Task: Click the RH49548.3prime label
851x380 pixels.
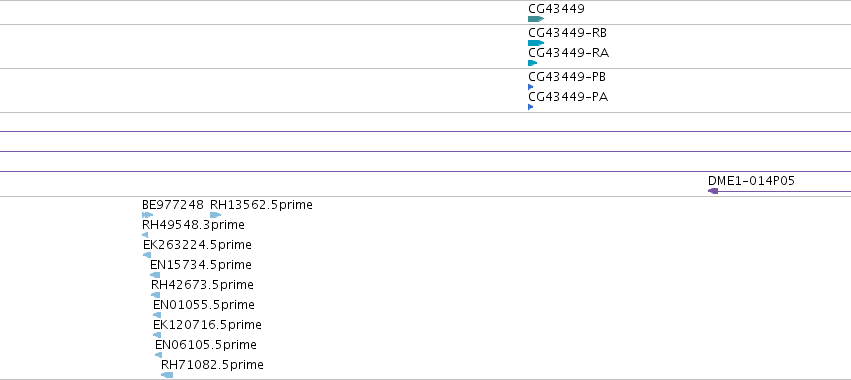Action: pyautogui.click(x=193, y=225)
